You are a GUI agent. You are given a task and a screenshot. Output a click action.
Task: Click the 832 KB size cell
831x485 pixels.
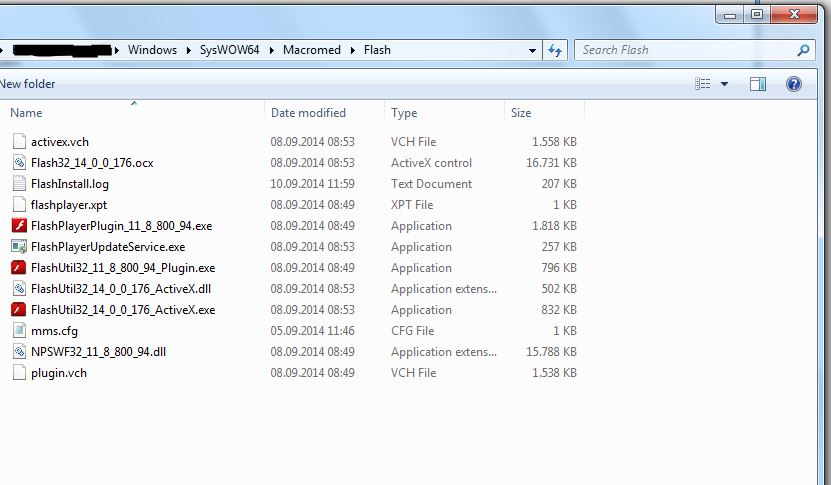click(559, 310)
